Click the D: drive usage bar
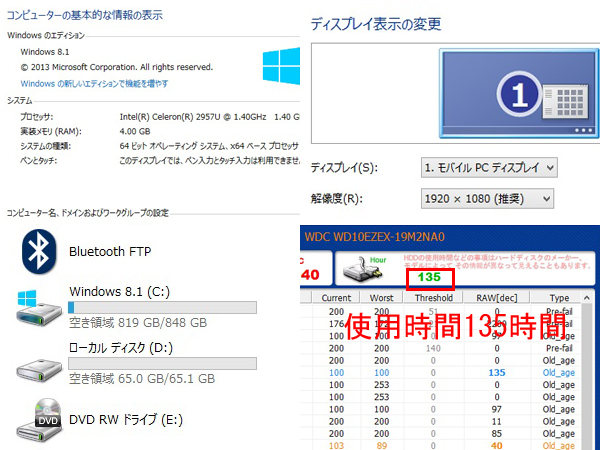This screenshot has width=600, height=450. click(162, 363)
